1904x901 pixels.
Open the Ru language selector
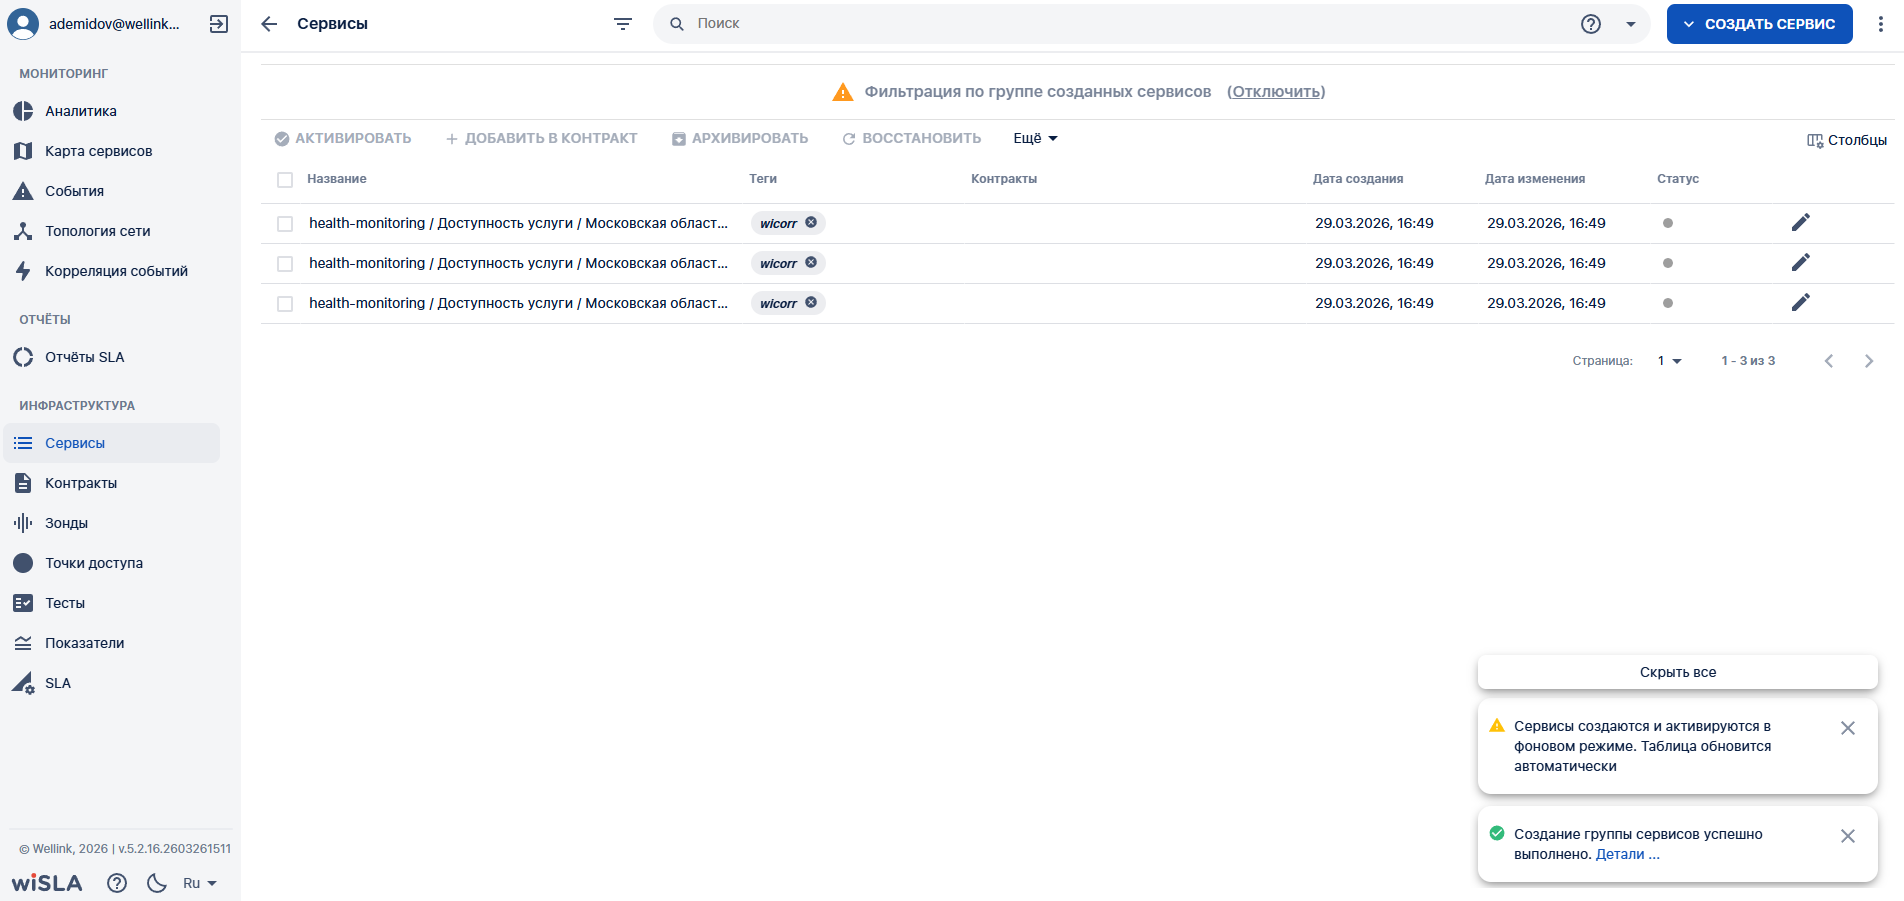pos(200,883)
